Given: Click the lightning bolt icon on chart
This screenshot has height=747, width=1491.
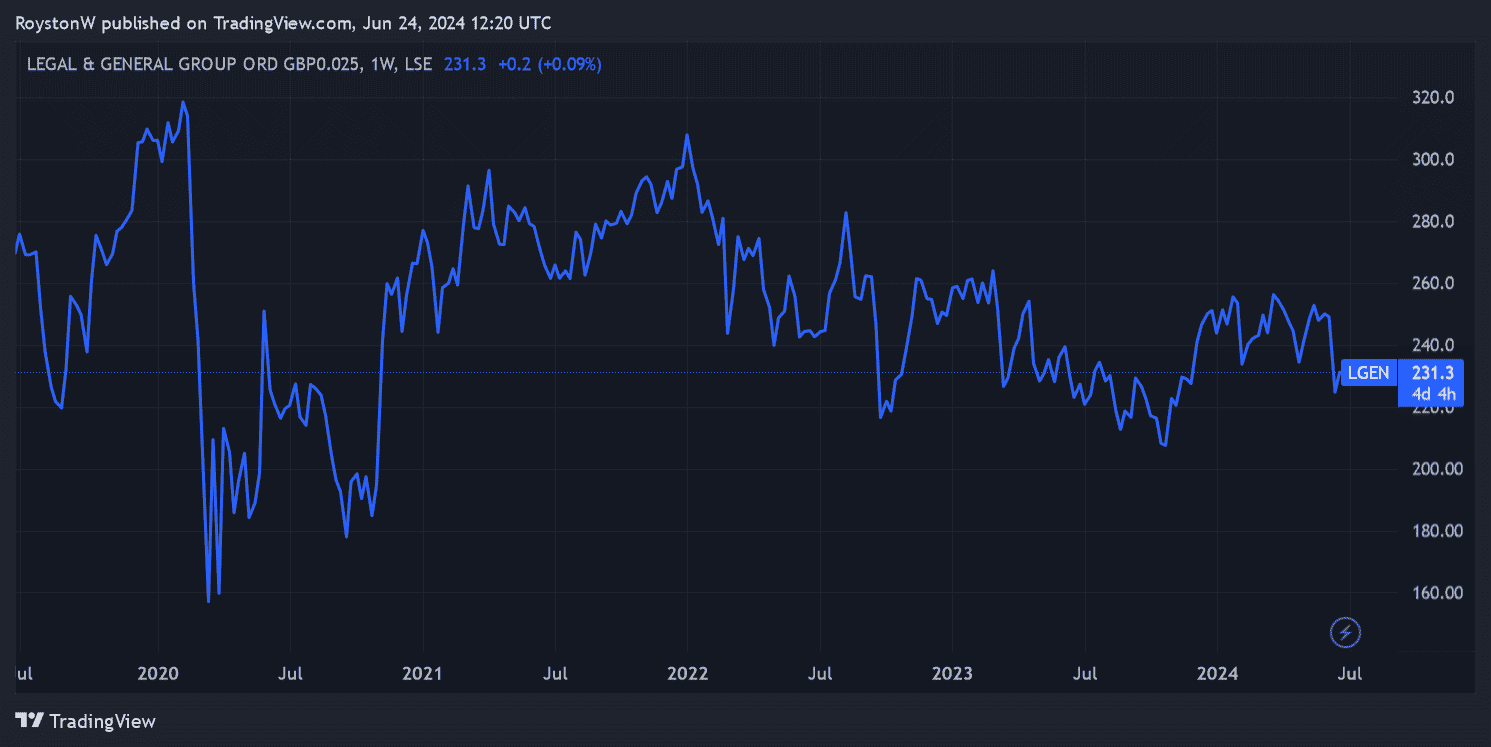Looking at the screenshot, I should pos(1345,632).
